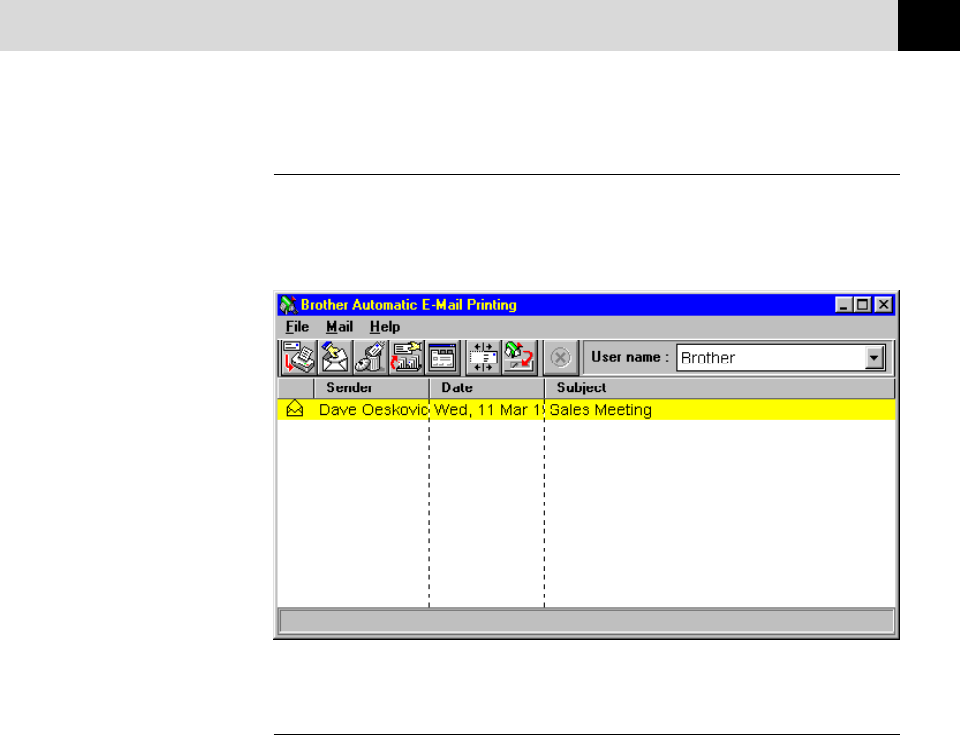
Task: Open the Help menu
Action: point(384,326)
